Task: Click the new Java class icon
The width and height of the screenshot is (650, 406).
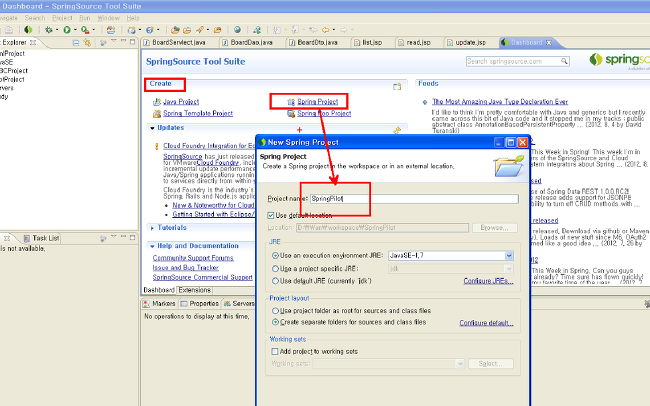Action: (x=150, y=30)
